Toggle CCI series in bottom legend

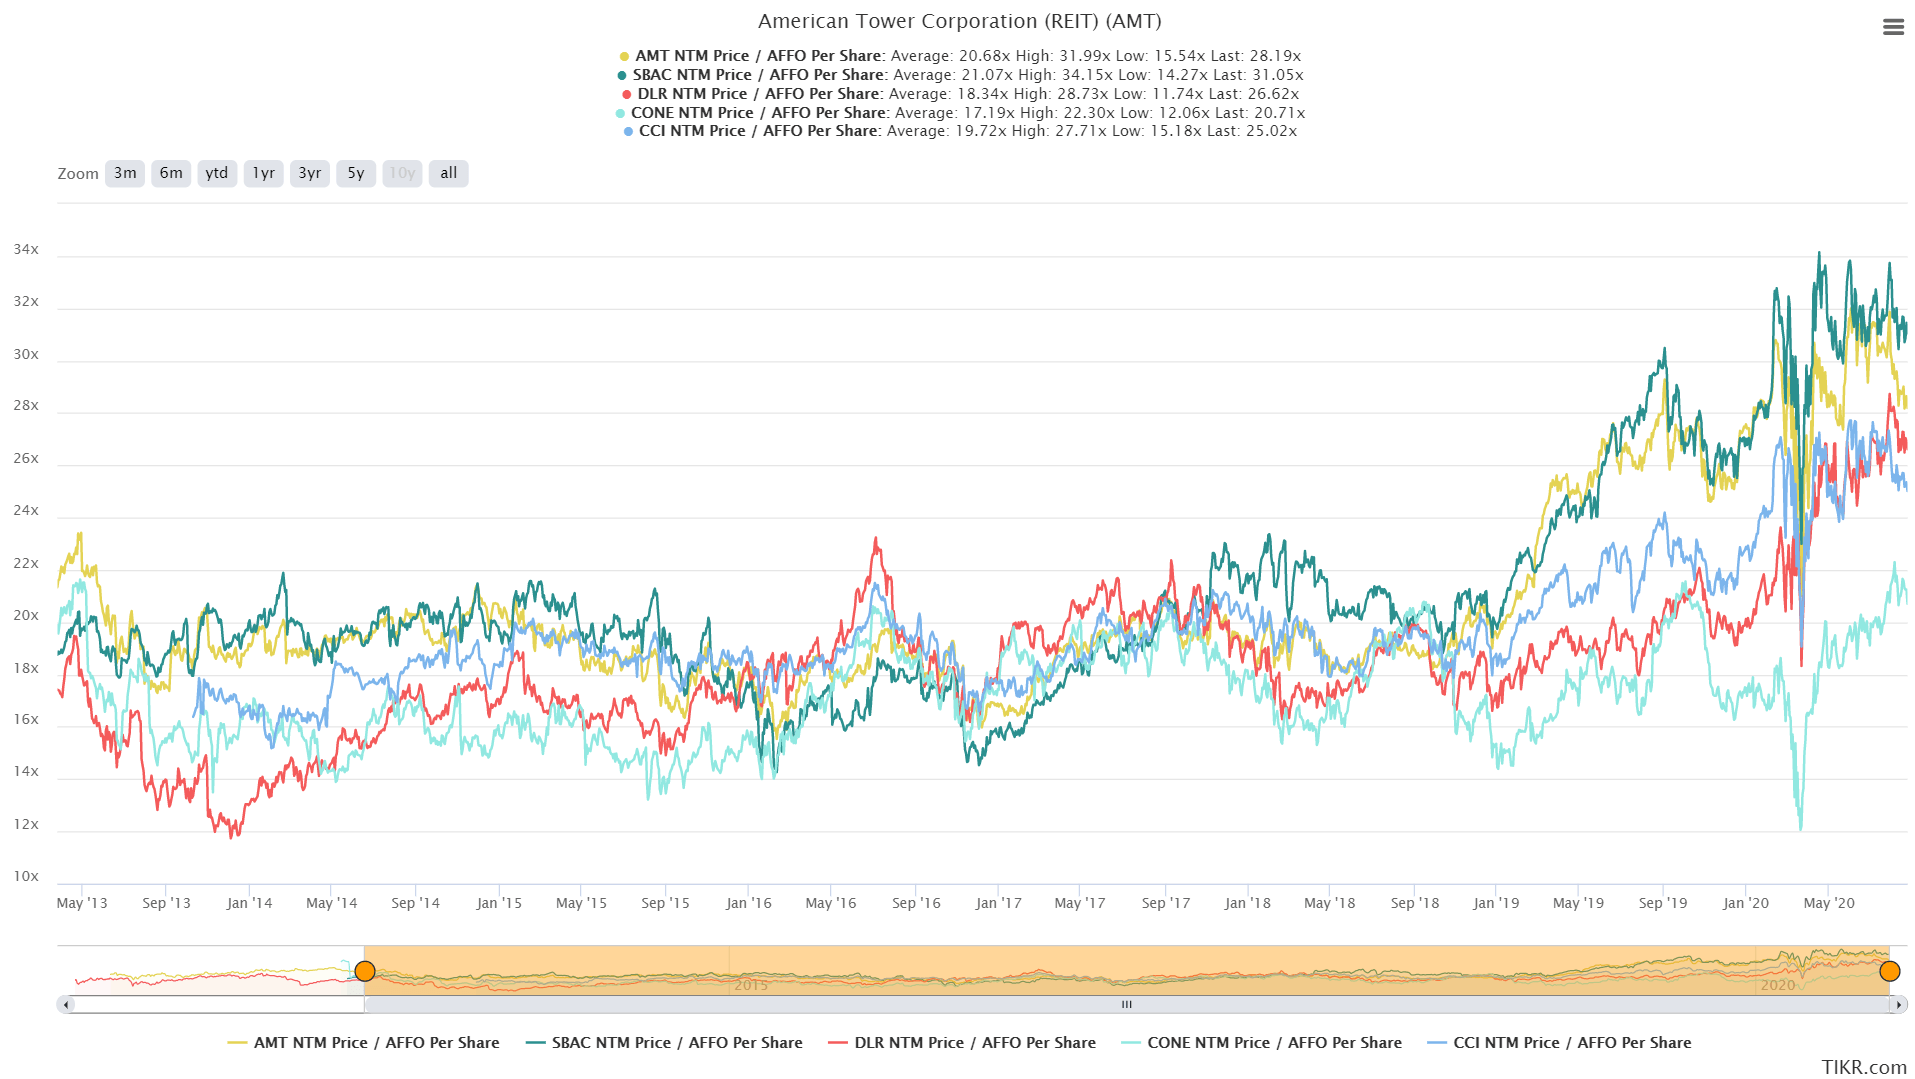pos(1559,1042)
